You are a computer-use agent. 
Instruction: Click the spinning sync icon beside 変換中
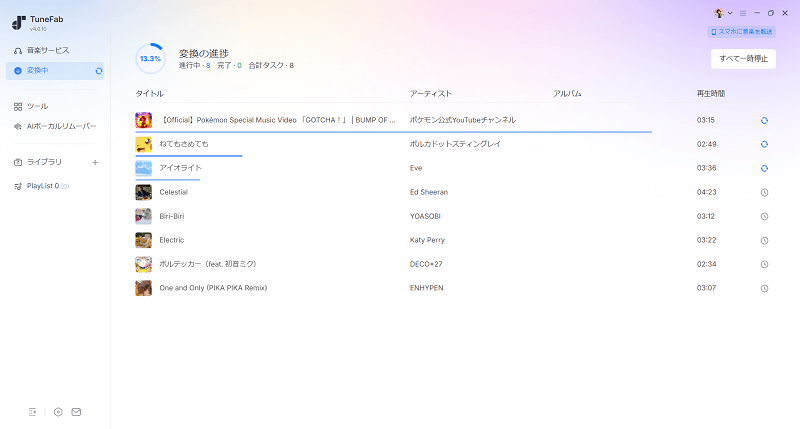pyautogui.click(x=98, y=71)
